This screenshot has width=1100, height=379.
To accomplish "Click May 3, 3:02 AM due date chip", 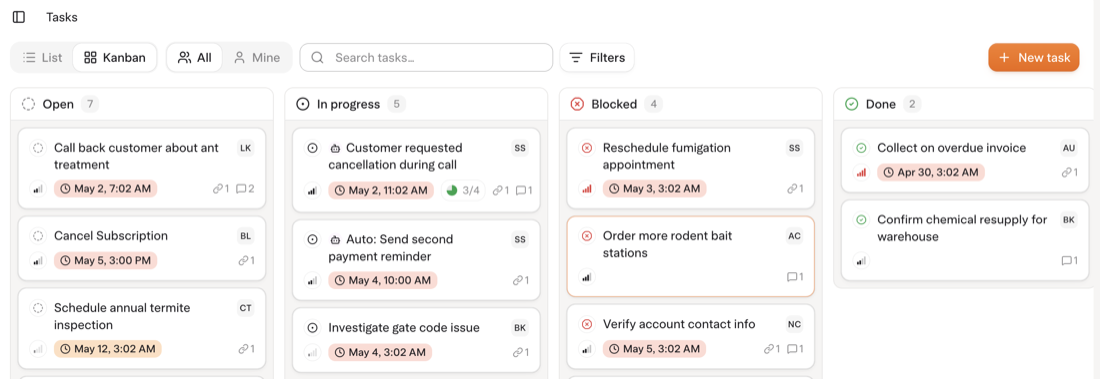I will [x=655, y=189].
